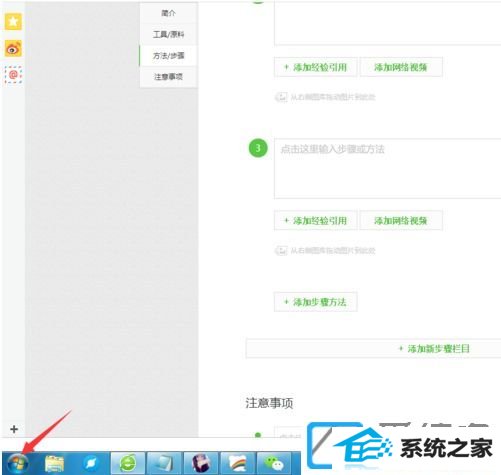Launch the green e browser taskbar icon

pyautogui.click(x=128, y=464)
